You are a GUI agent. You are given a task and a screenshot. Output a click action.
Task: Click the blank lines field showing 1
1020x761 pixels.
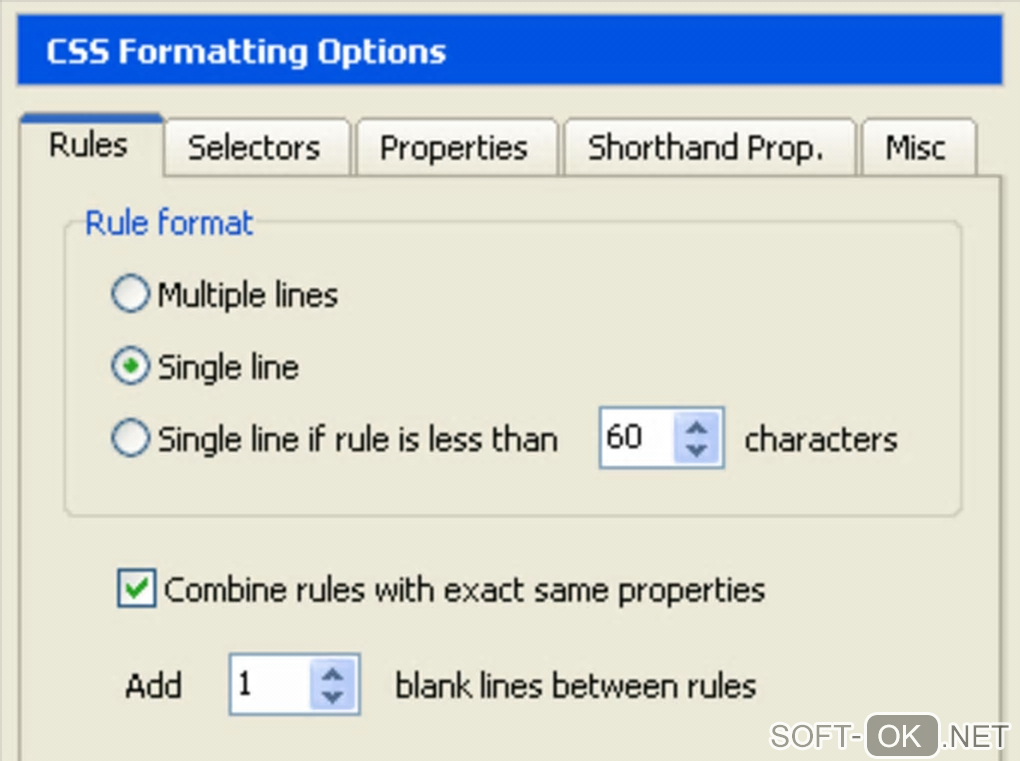[268, 685]
